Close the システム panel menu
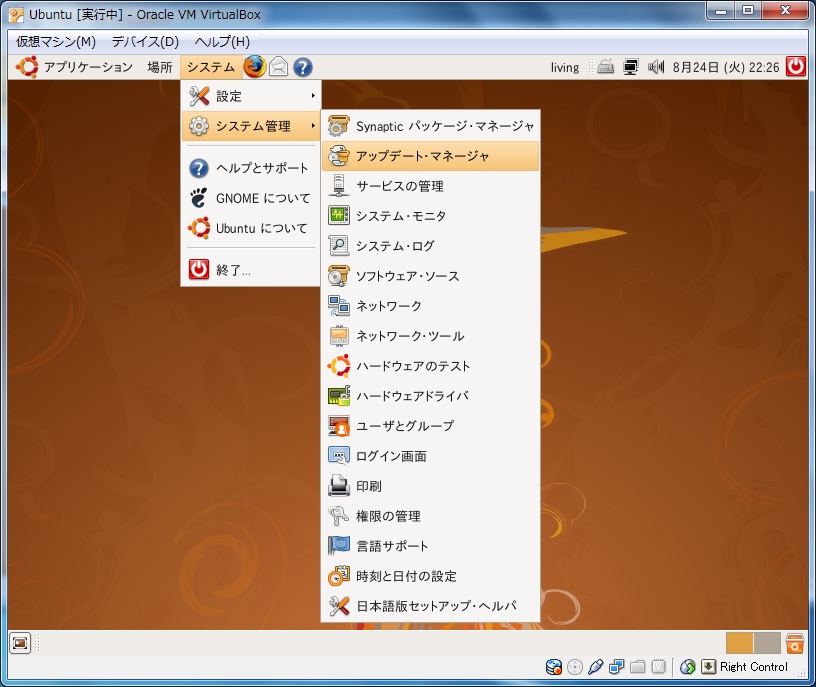Viewport: 816px width, 687px height. [x=211, y=67]
